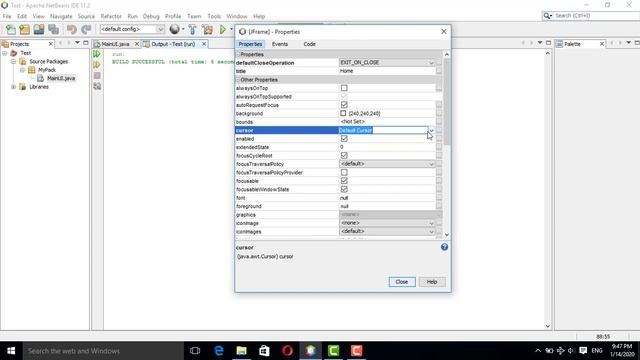
Task: Open Opera browser from the taskbar
Action: click(287, 351)
